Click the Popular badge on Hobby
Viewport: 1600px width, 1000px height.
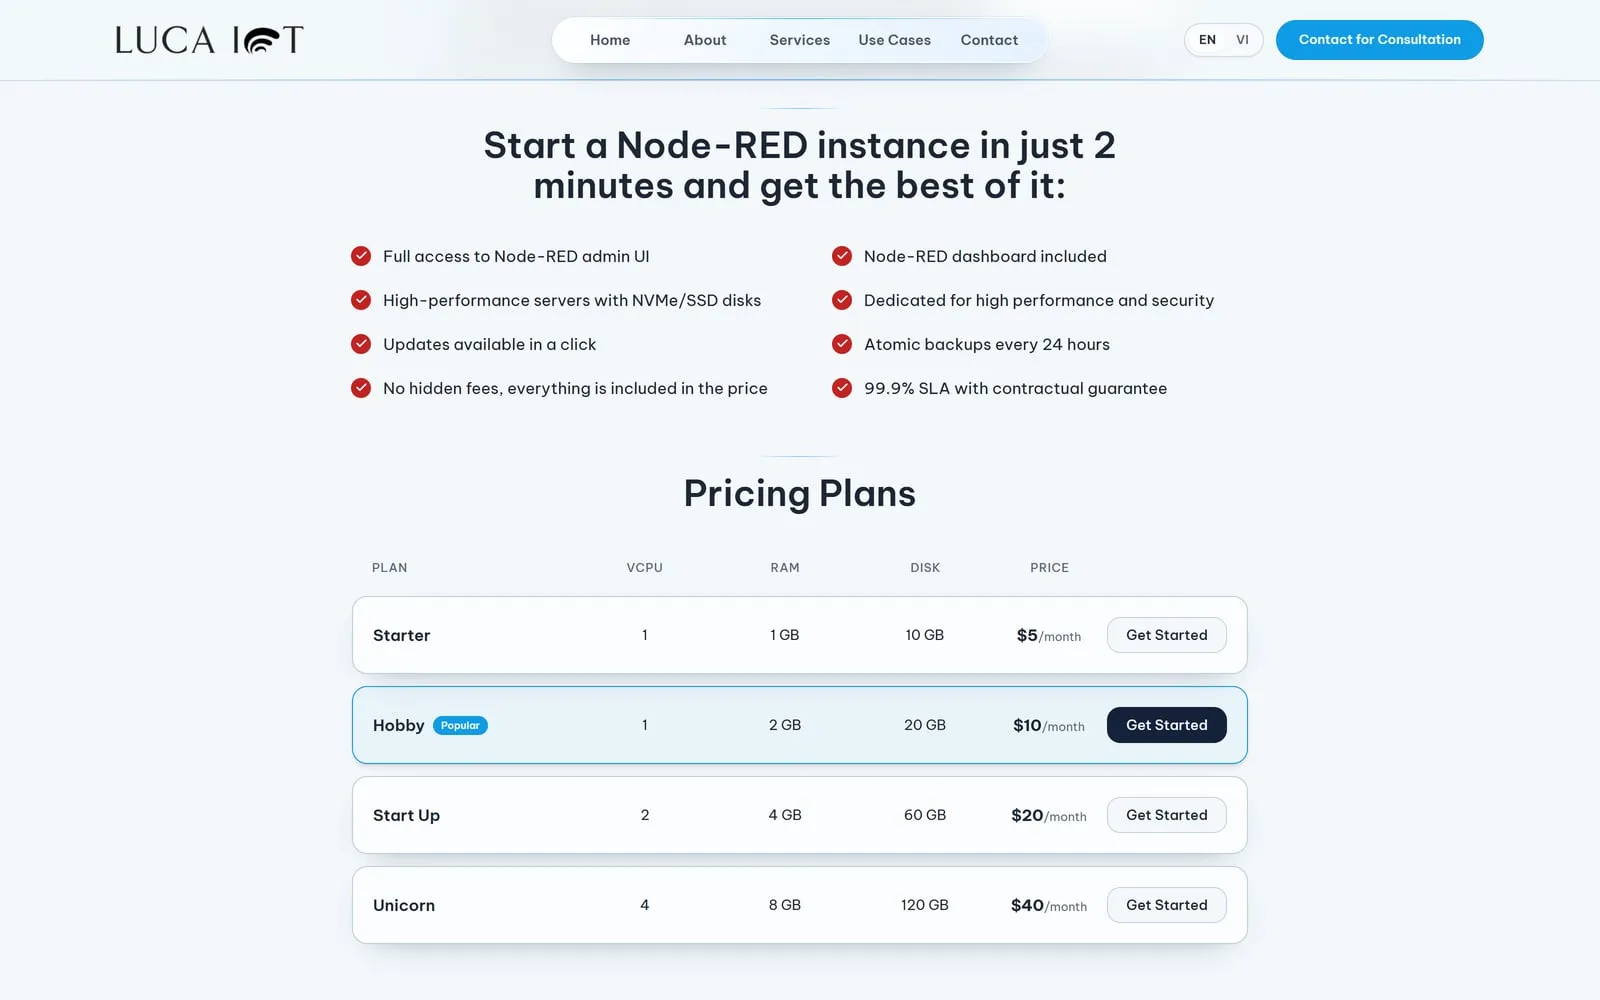pos(460,726)
